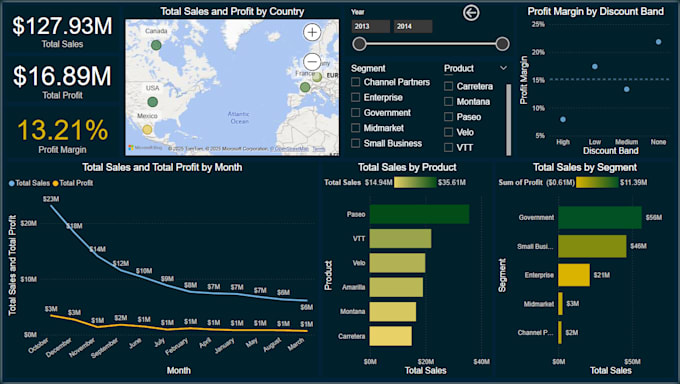Select the Amarilla bar in product chart

(396, 287)
